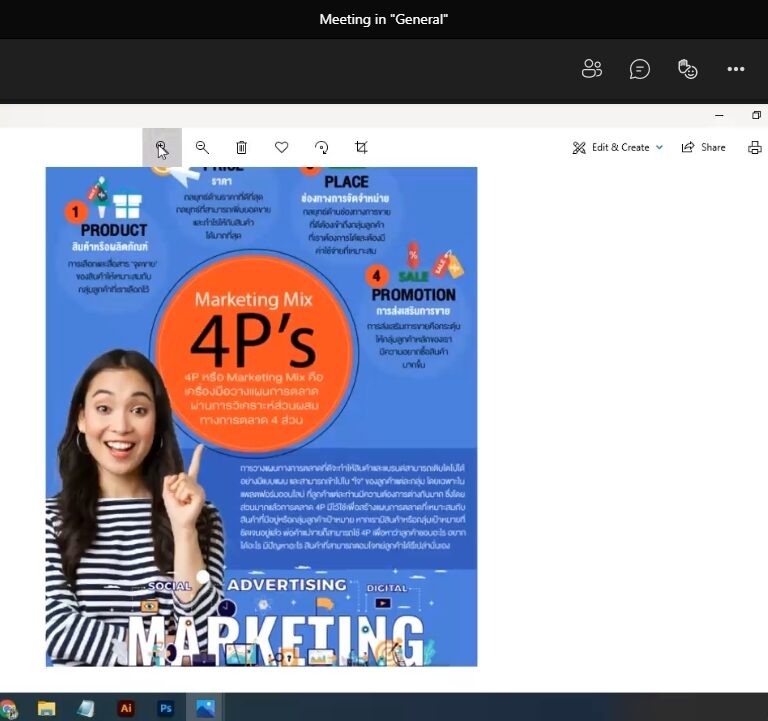Switch to Photos app in taskbar
This screenshot has height=721, width=768.
click(205, 708)
